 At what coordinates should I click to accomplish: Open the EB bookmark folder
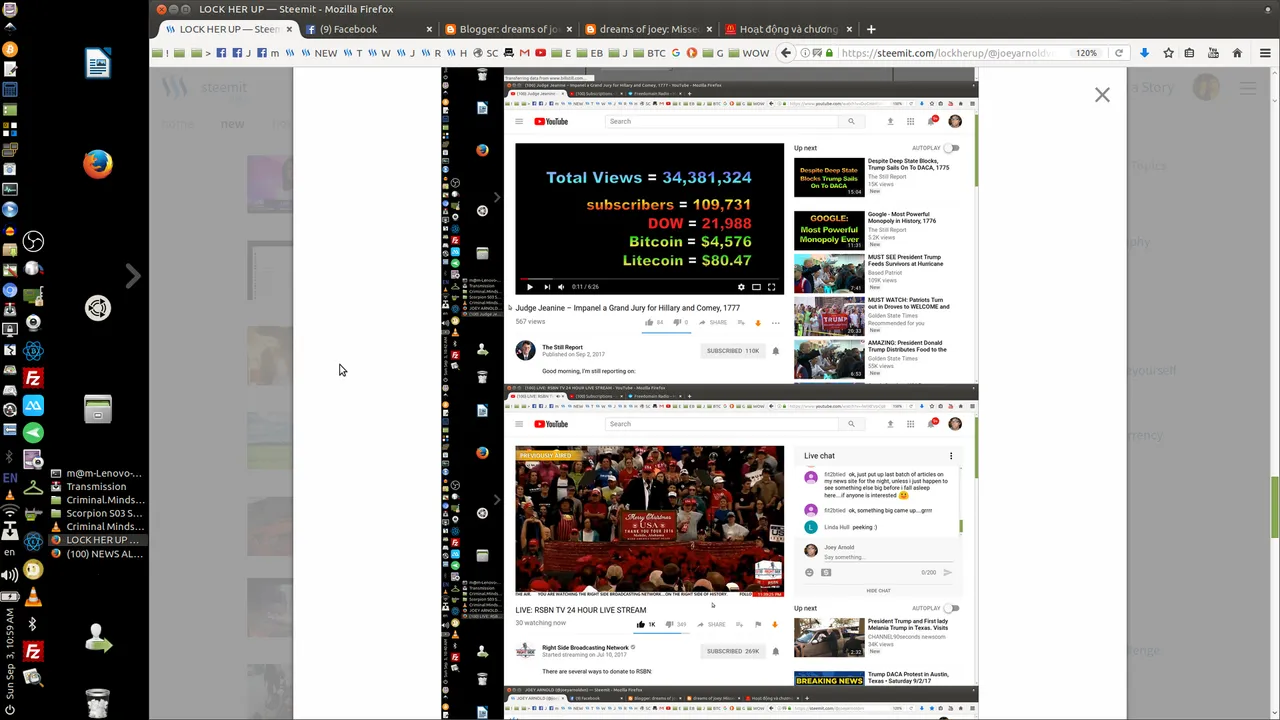click(590, 53)
